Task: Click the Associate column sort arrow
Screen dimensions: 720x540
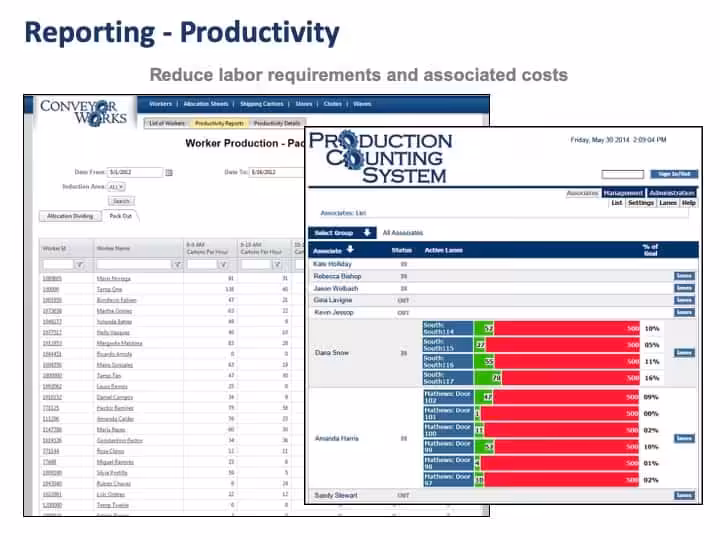Action: [350, 249]
